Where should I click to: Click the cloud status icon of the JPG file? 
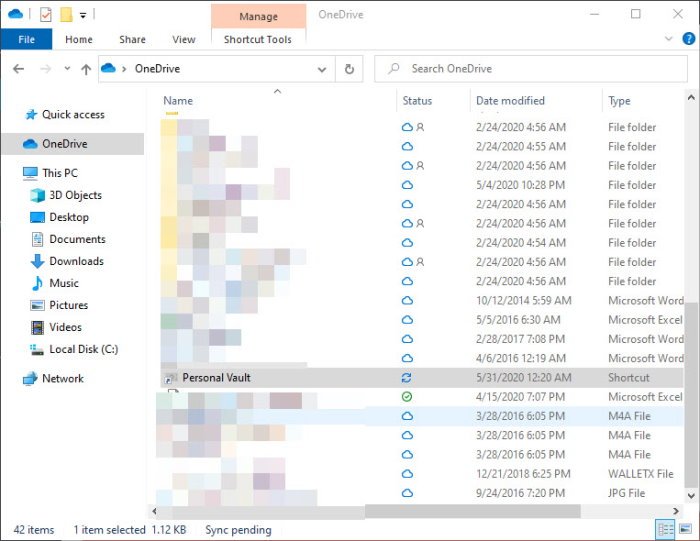tap(407, 493)
